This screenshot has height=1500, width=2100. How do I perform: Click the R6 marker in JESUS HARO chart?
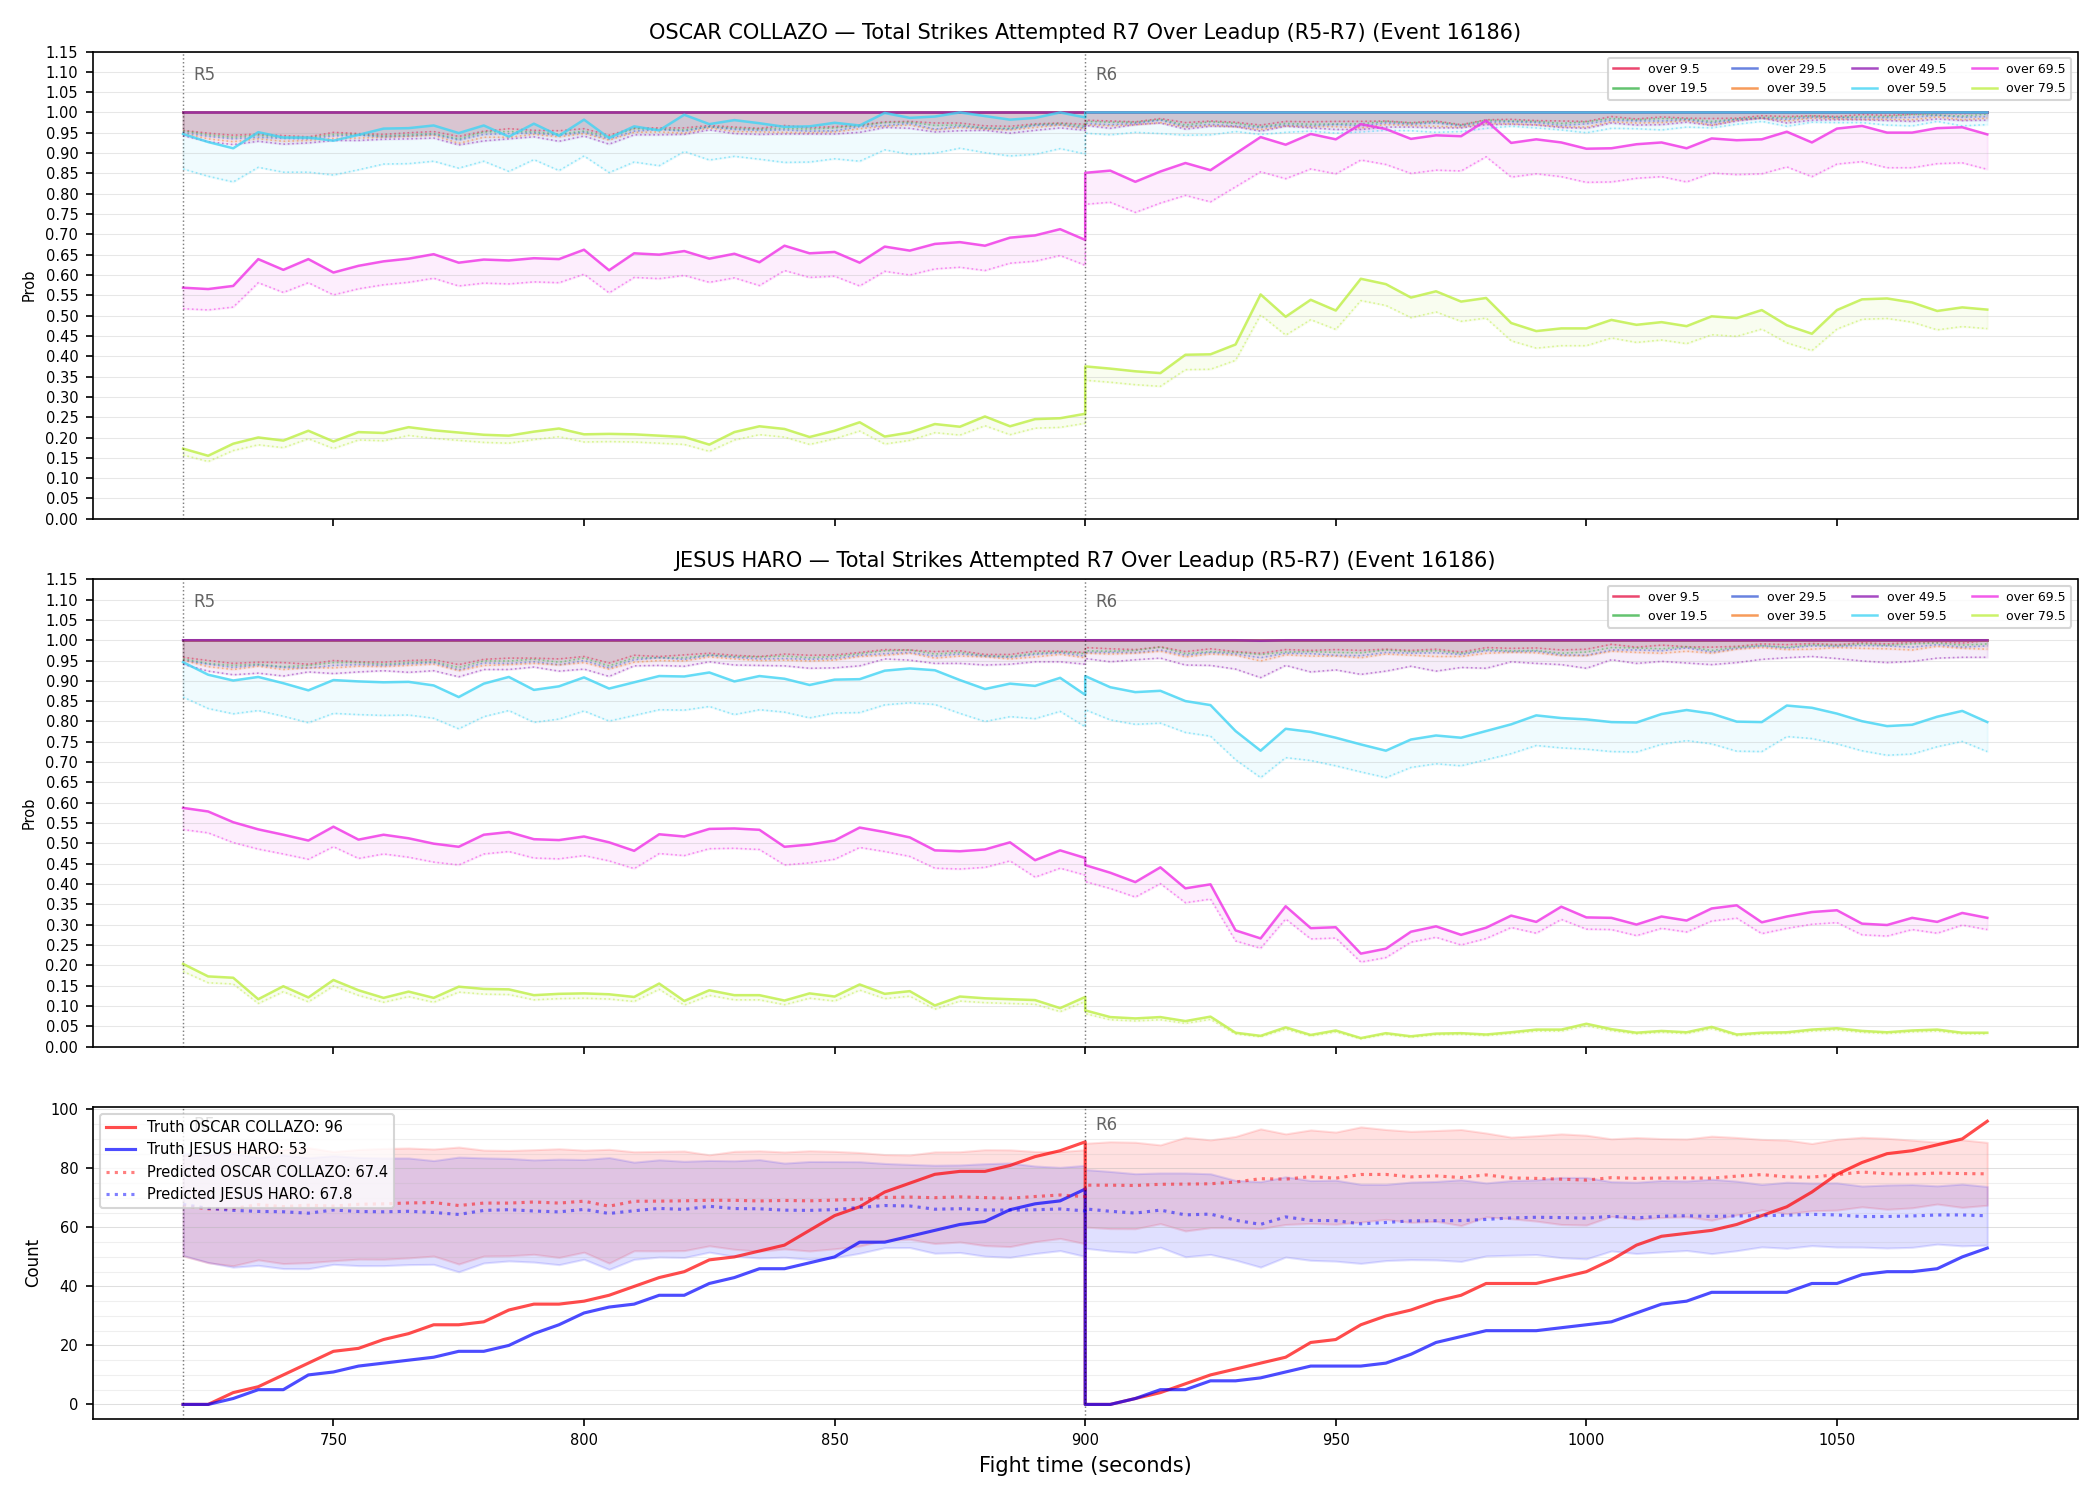(x=1106, y=601)
